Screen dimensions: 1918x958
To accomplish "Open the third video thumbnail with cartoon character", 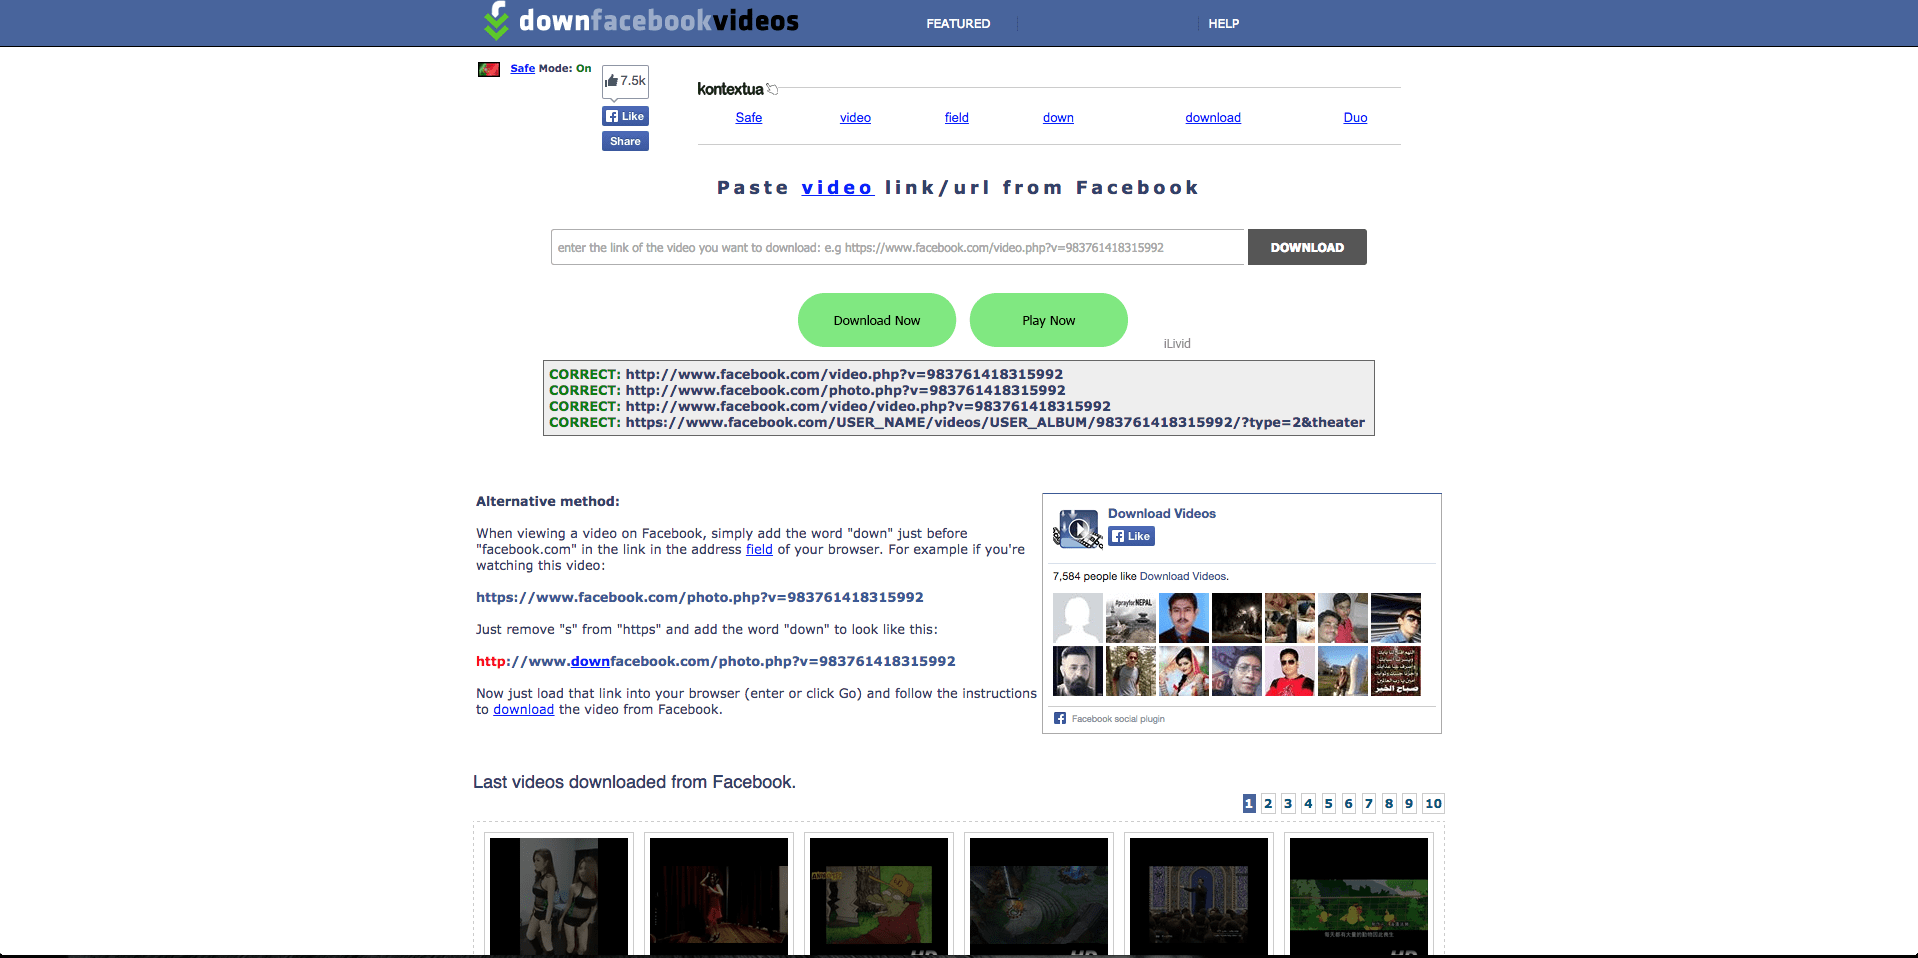I will coord(879,896).
